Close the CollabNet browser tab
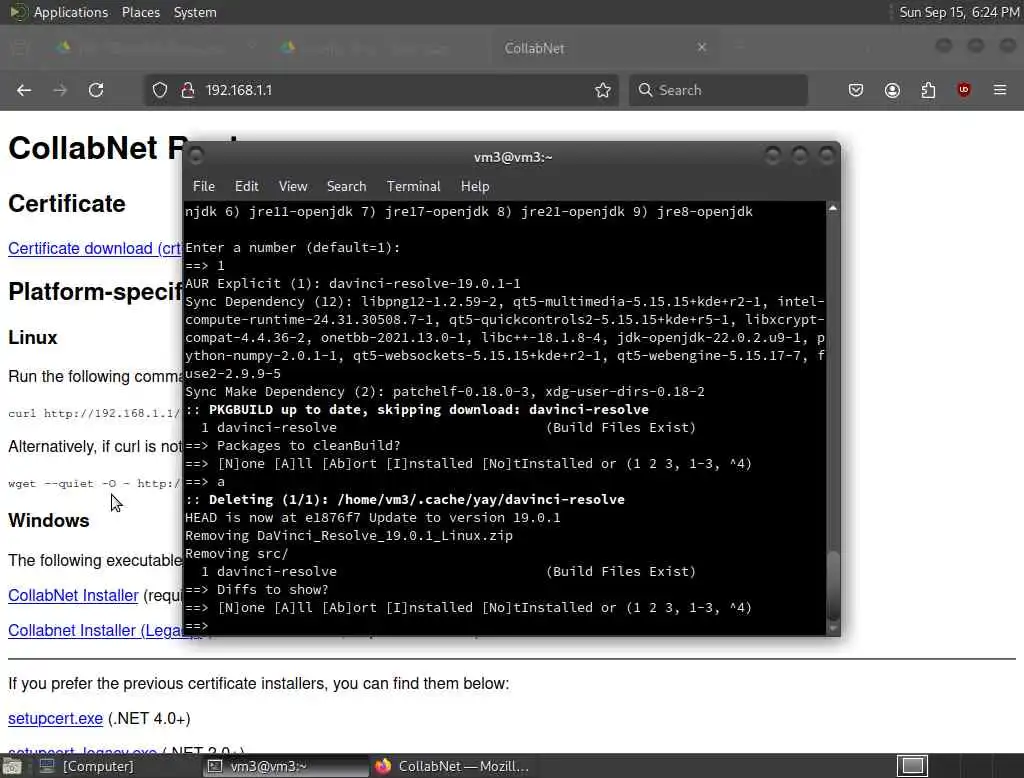Image resolution: width=1024 pixels, height=778 pixels. pos(701,48)
